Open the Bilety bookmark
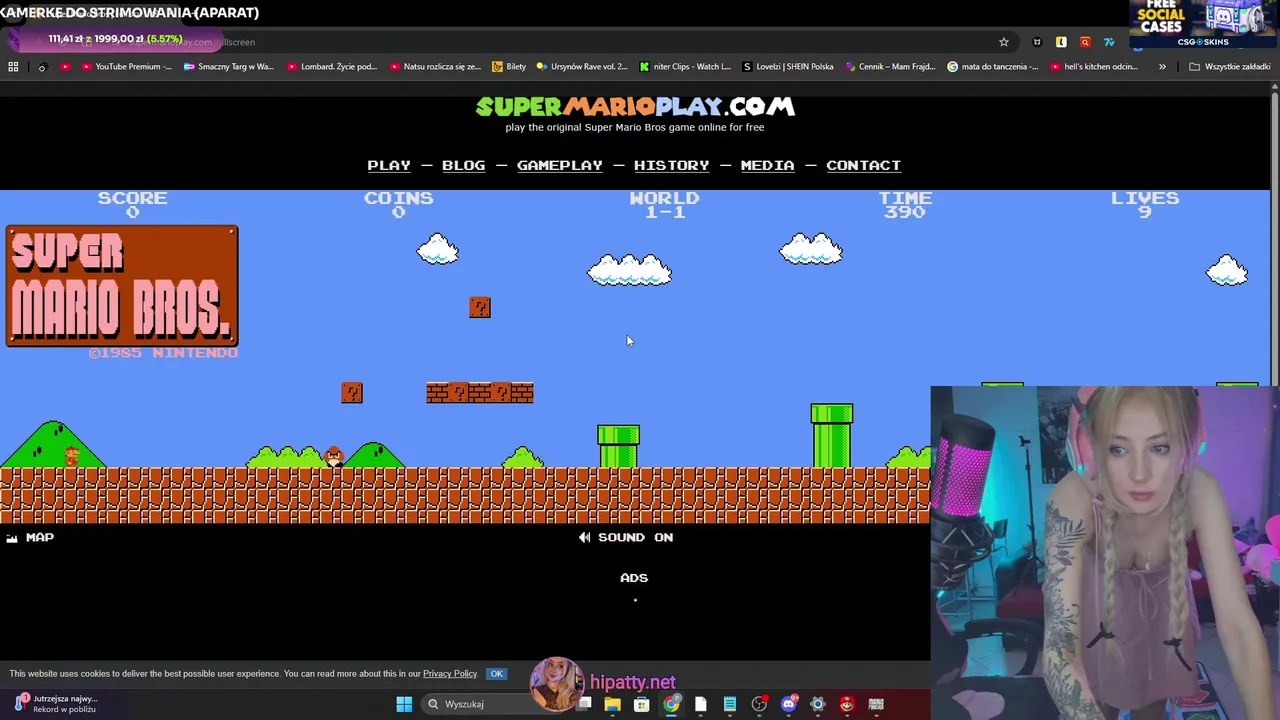This screenshot has height=720, width=1280. 509,67
